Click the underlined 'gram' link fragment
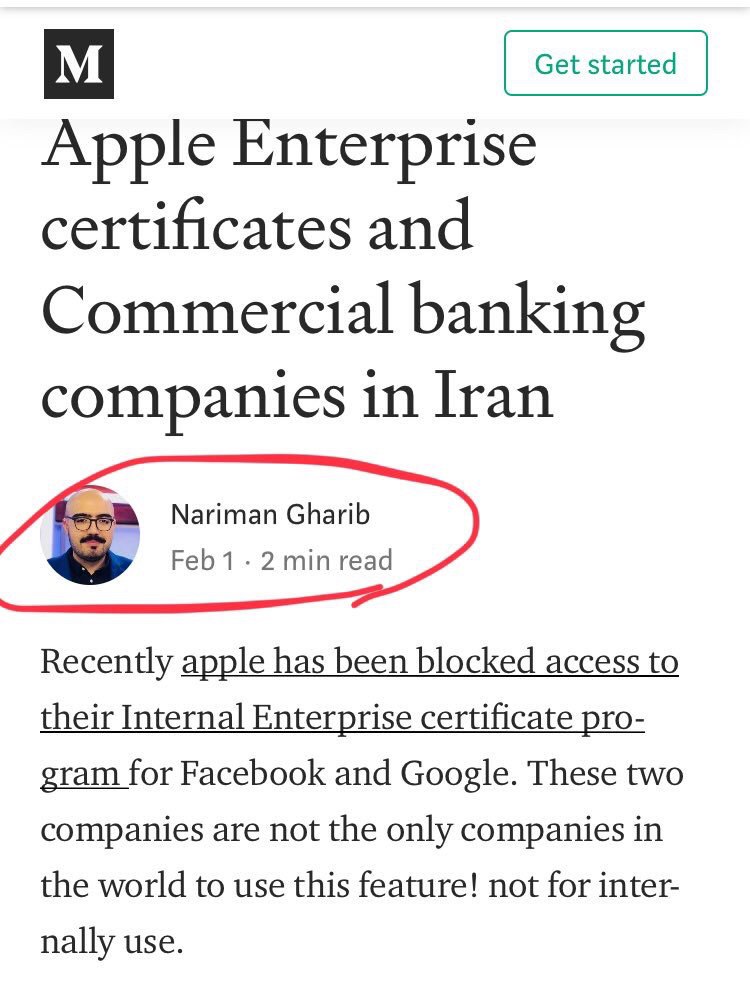 coord(82,774)
